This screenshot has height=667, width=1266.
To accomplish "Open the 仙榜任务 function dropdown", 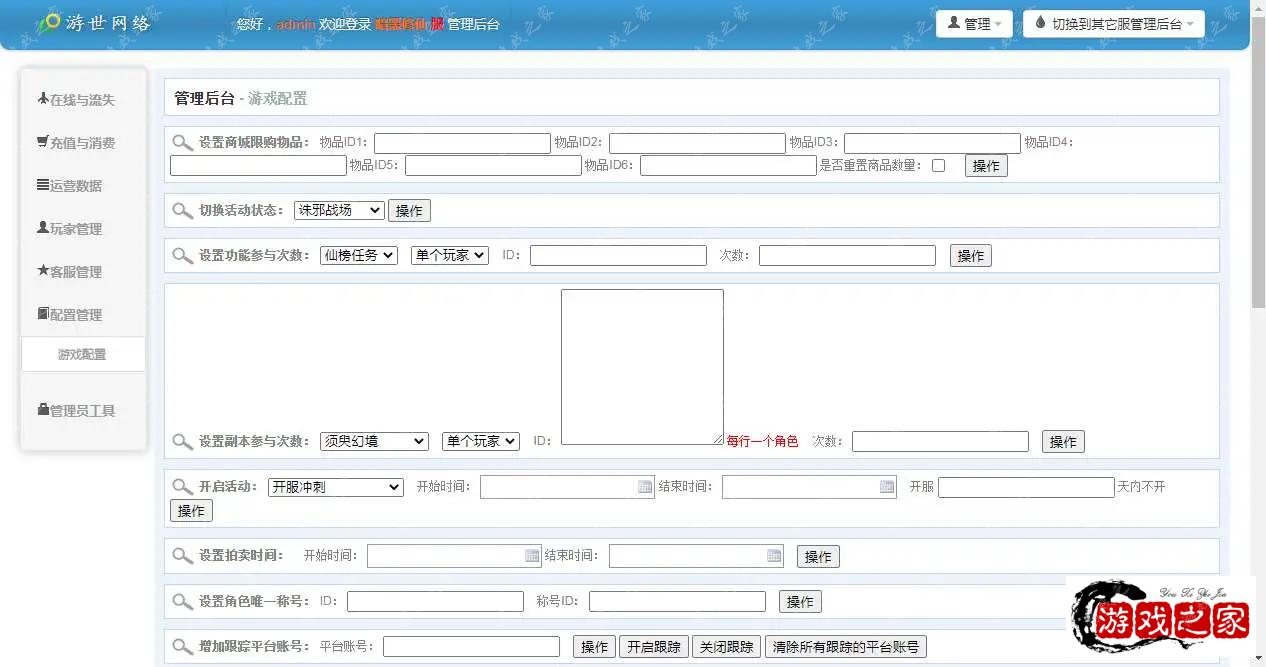I will point(358,256).
